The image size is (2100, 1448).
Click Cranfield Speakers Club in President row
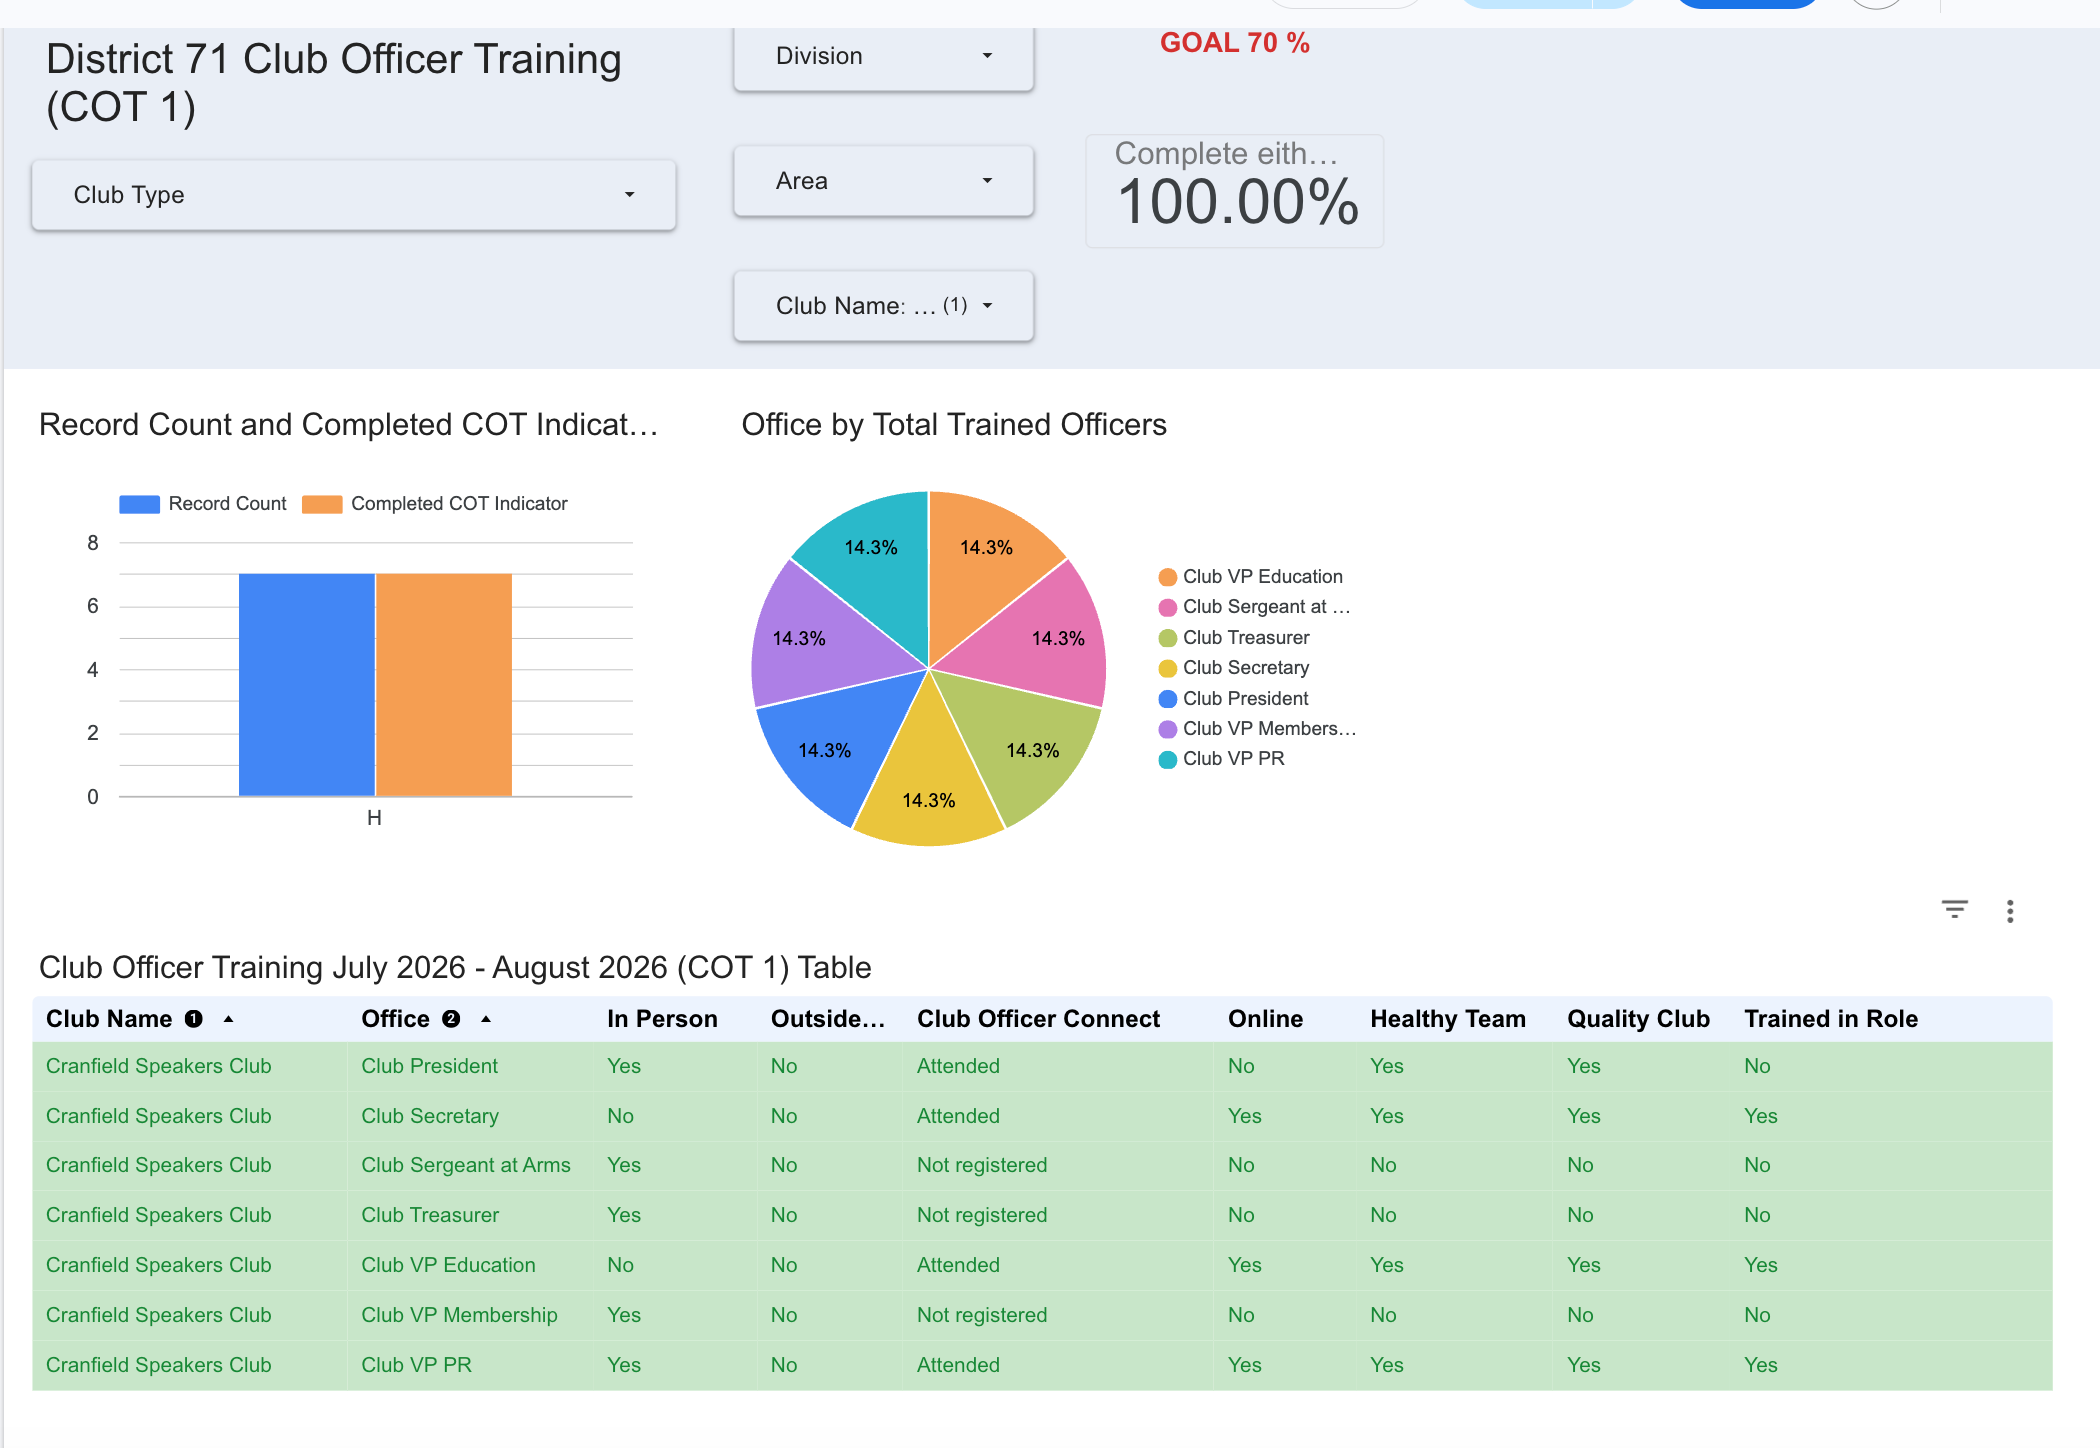tap(158, 1066)
